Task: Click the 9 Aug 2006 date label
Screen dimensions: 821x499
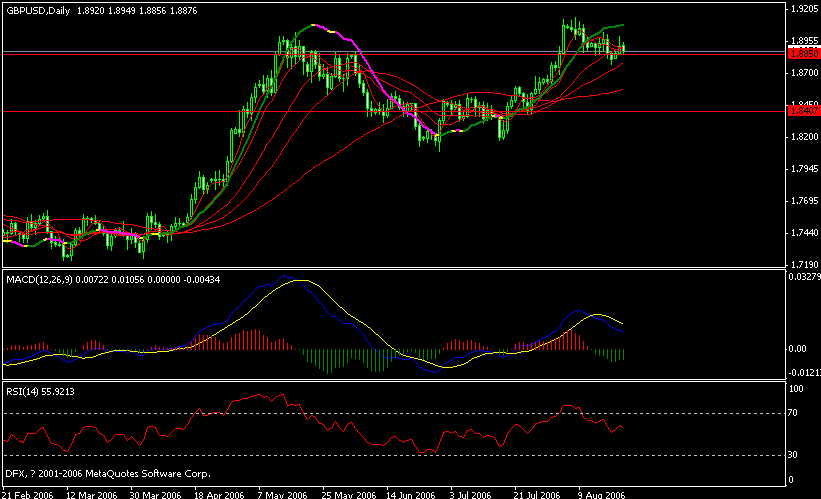Action: click(602, 495)
